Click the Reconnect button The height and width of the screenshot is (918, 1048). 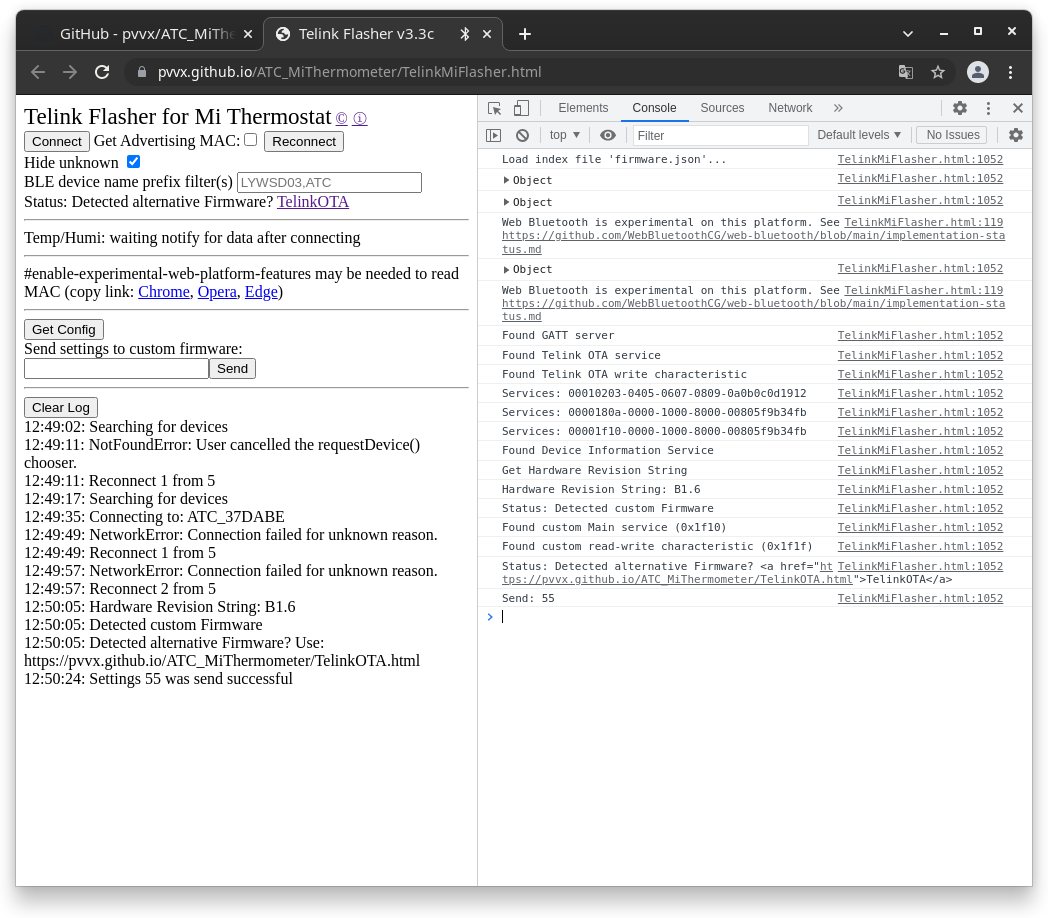[x=304, y=142]
